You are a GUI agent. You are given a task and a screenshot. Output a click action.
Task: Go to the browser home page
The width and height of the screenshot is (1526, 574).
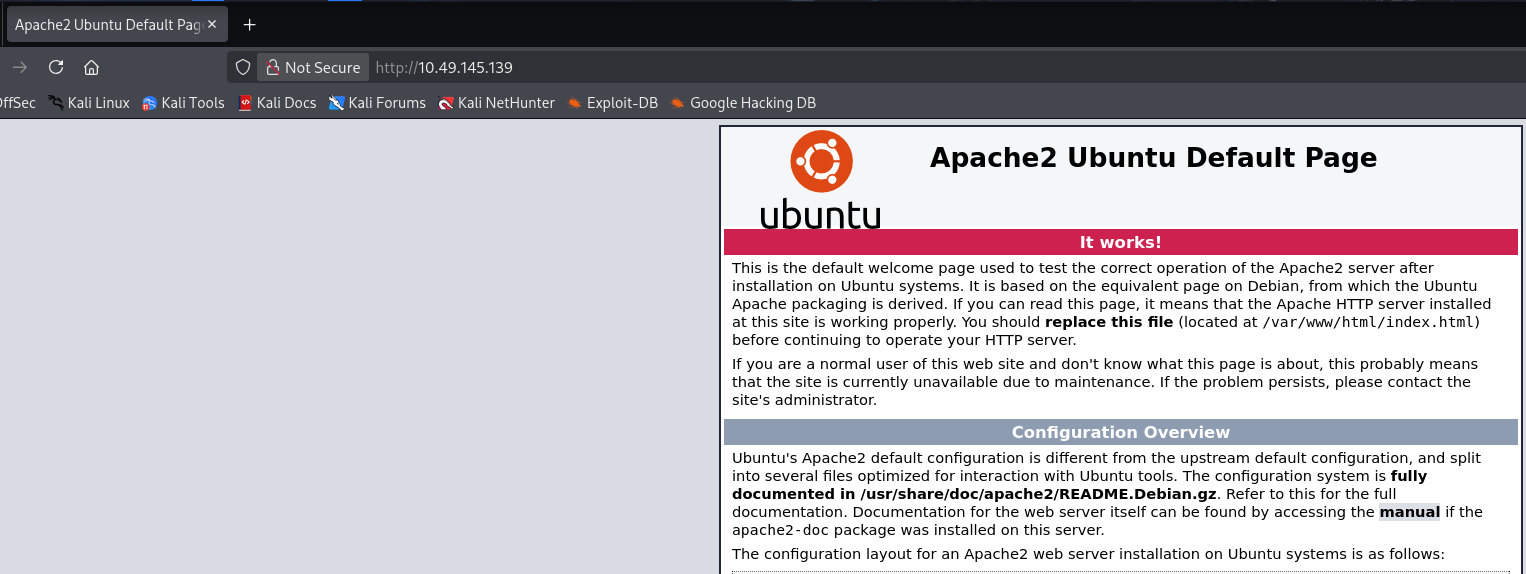point(91,67)
